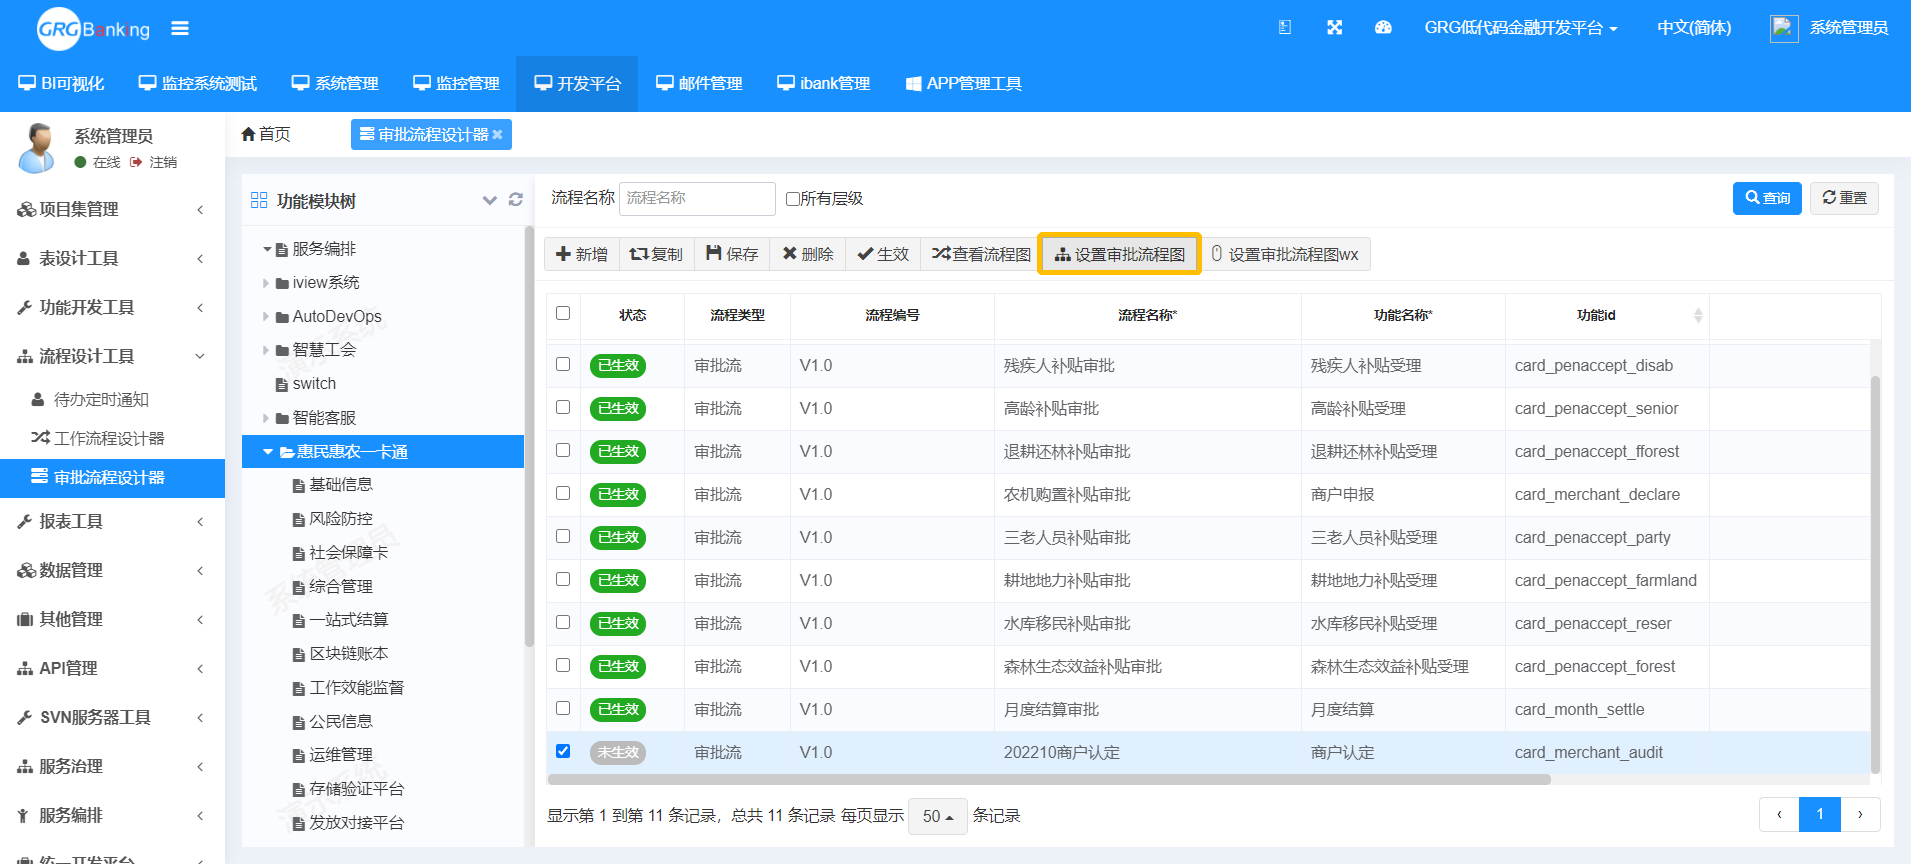Open the 邮件管理 top menu
The image size is (1911, 864).
[699, 84]
